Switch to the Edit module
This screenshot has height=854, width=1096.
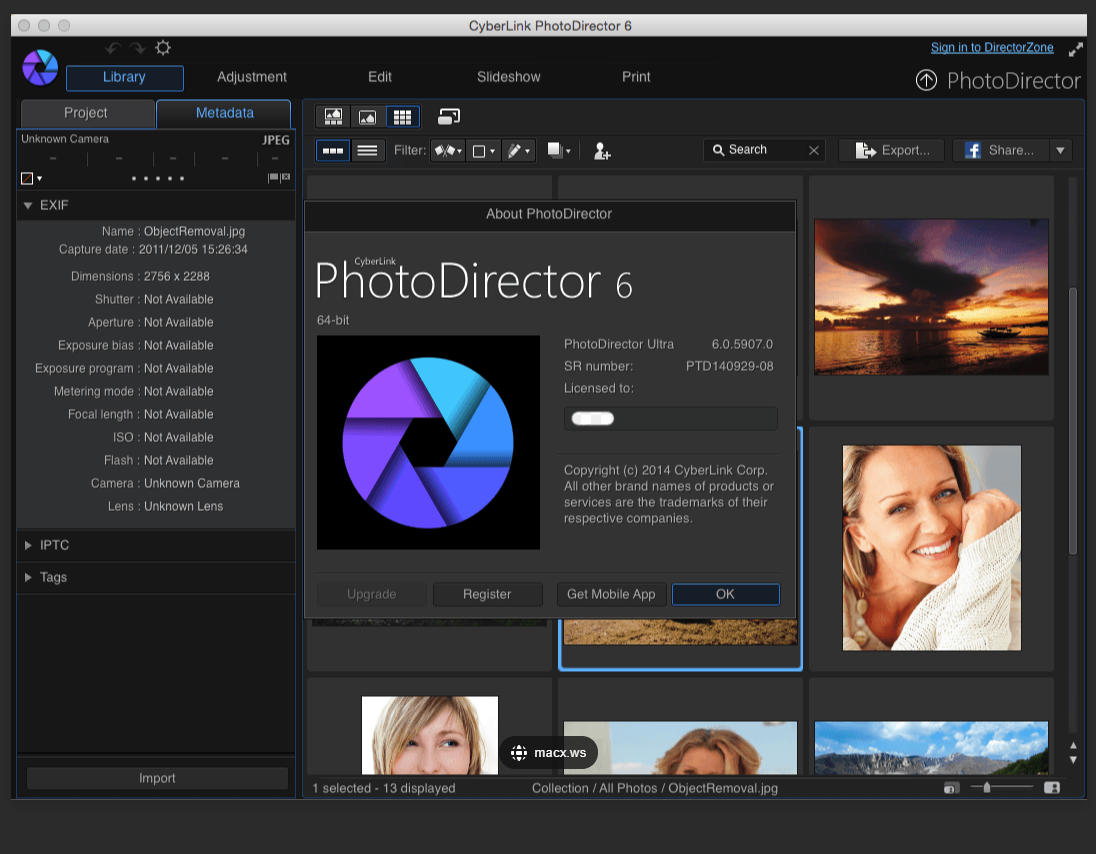pos(380,77)
